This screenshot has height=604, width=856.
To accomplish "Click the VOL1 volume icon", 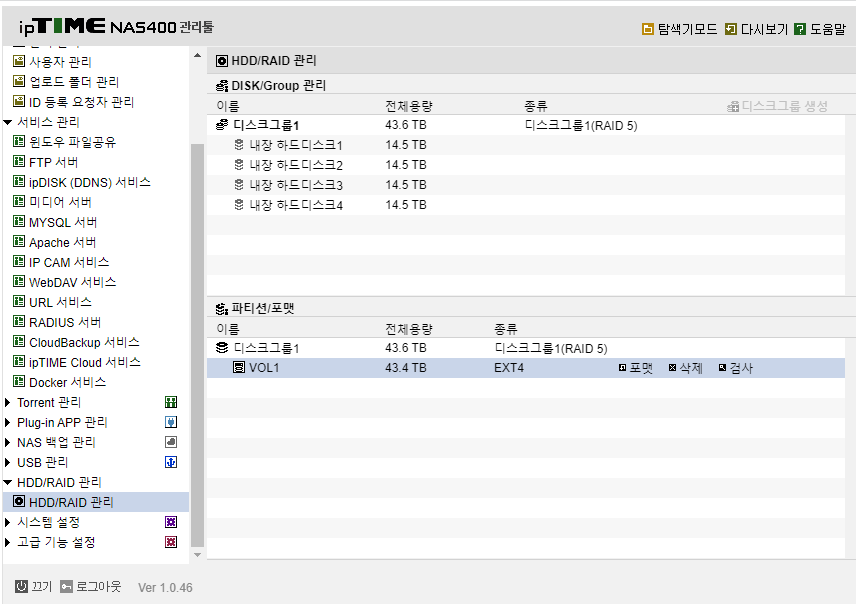I will click(x=239, y=368).
